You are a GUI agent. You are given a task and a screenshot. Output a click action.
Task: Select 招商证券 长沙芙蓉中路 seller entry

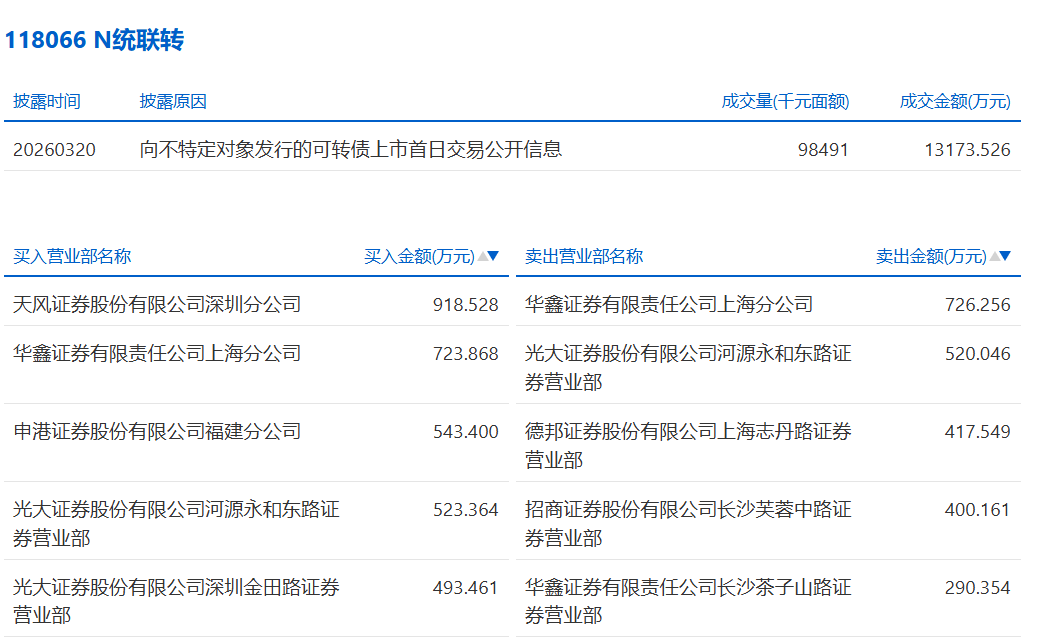(x=688, y=523)
